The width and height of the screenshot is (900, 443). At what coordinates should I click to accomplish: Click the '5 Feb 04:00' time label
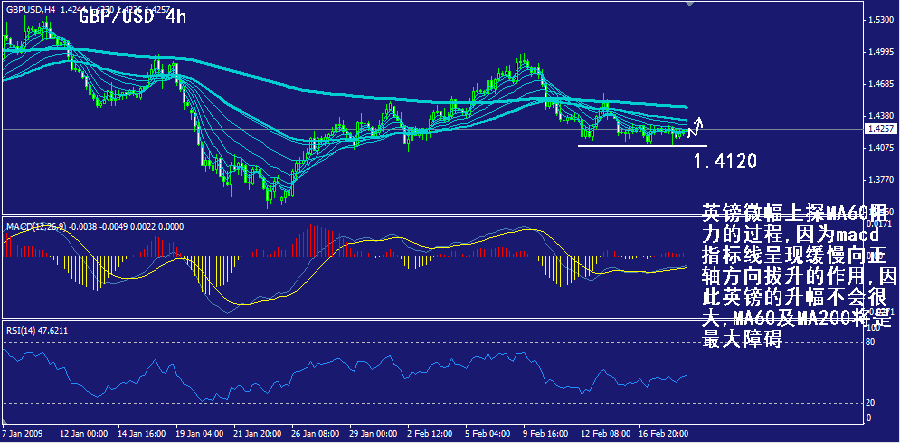486,432
